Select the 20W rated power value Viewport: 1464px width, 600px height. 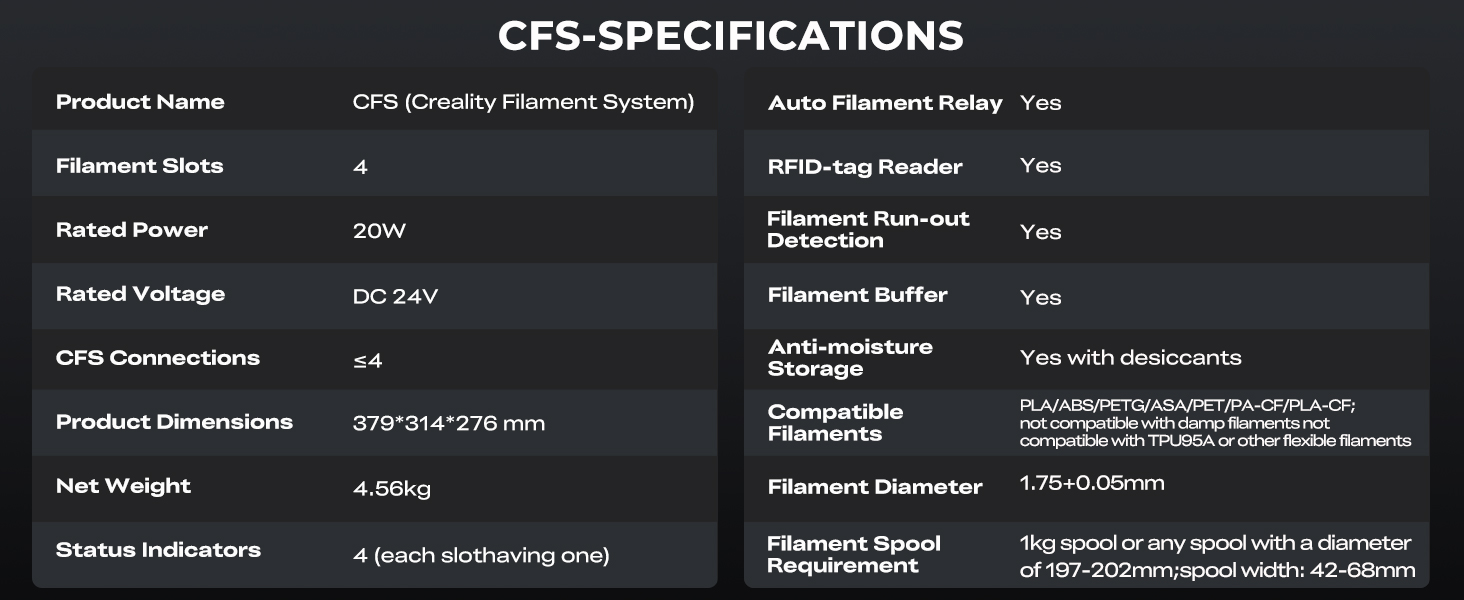(379, 231)
